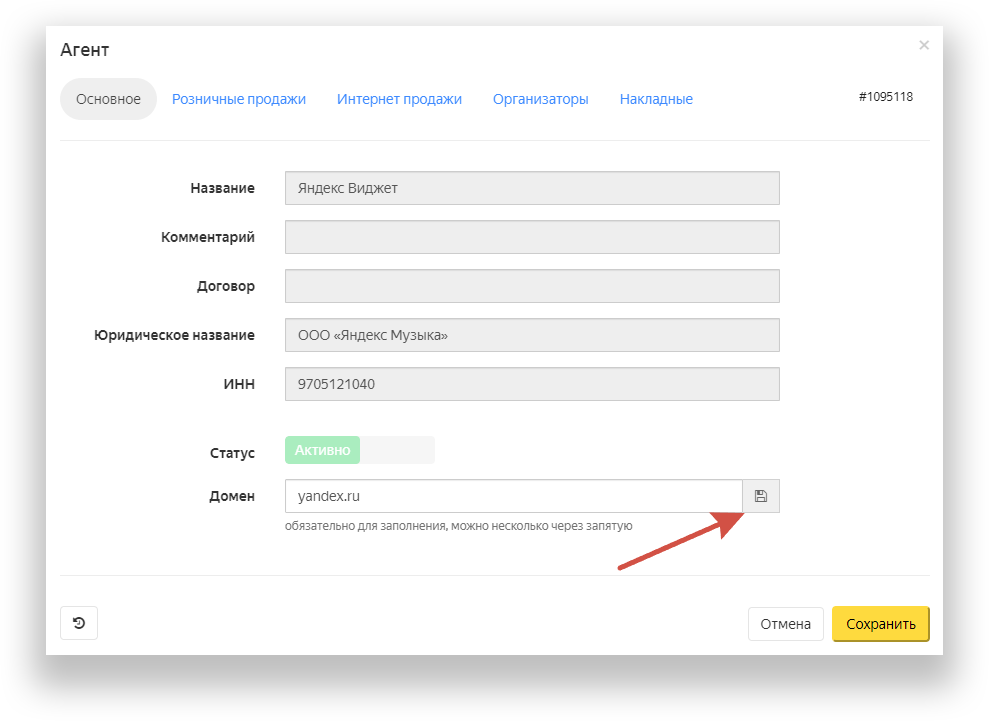This screenshot has width=989, height=721.
Task: Click the Название label
Action: [223, 188]
